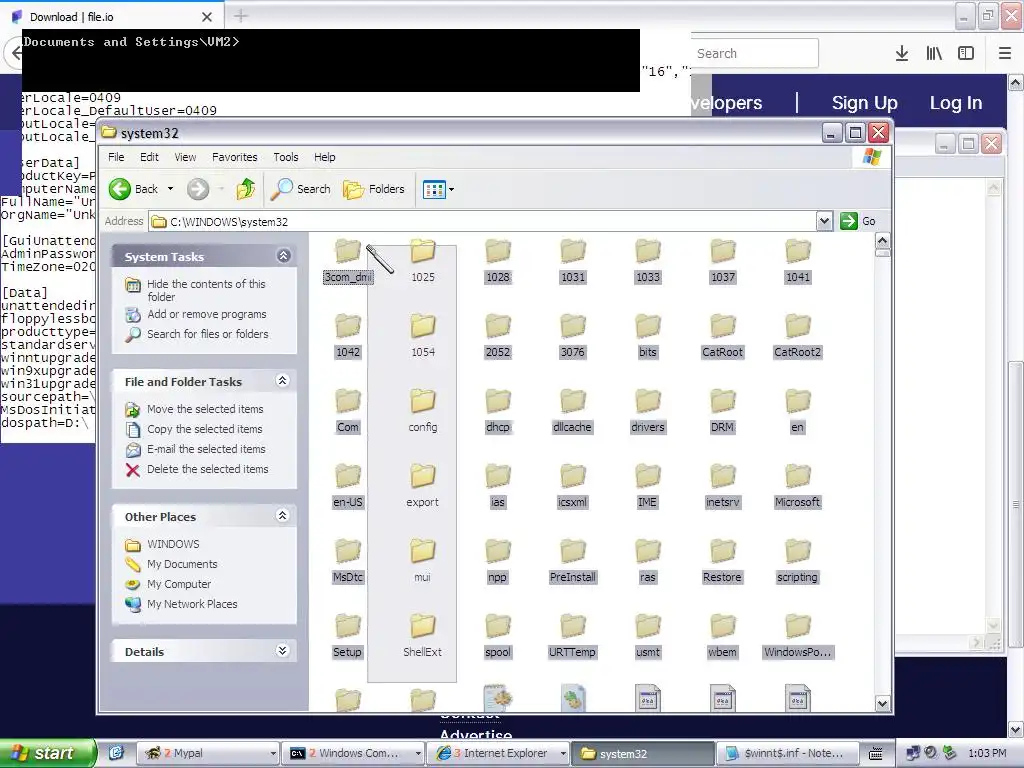Open the Tools menu

[x=285, y=157]
